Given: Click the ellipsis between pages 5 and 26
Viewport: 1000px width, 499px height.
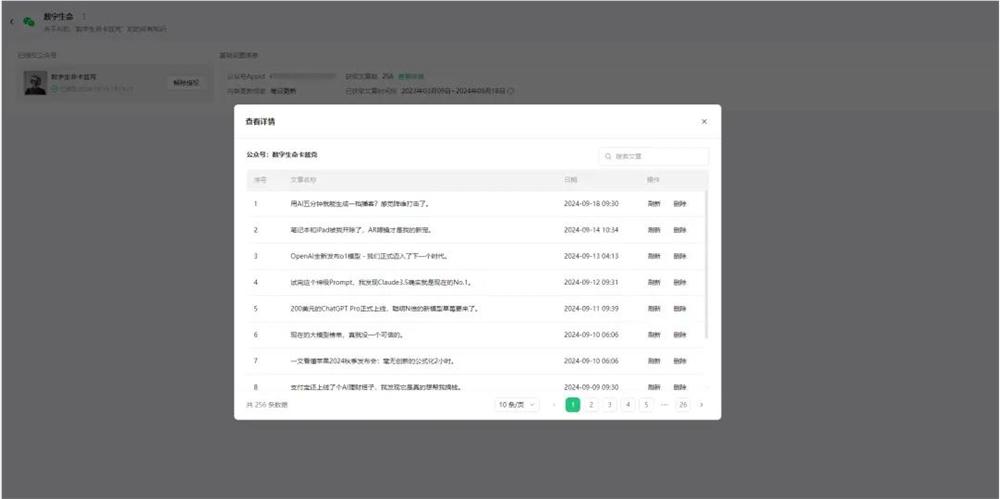Looking at the screenshot, I should pos(665,405).
